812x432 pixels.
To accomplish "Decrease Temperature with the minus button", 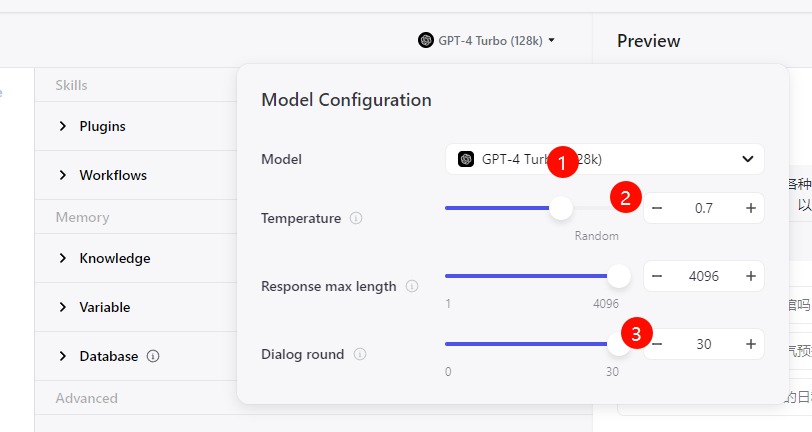I will (x=657, y=208).
